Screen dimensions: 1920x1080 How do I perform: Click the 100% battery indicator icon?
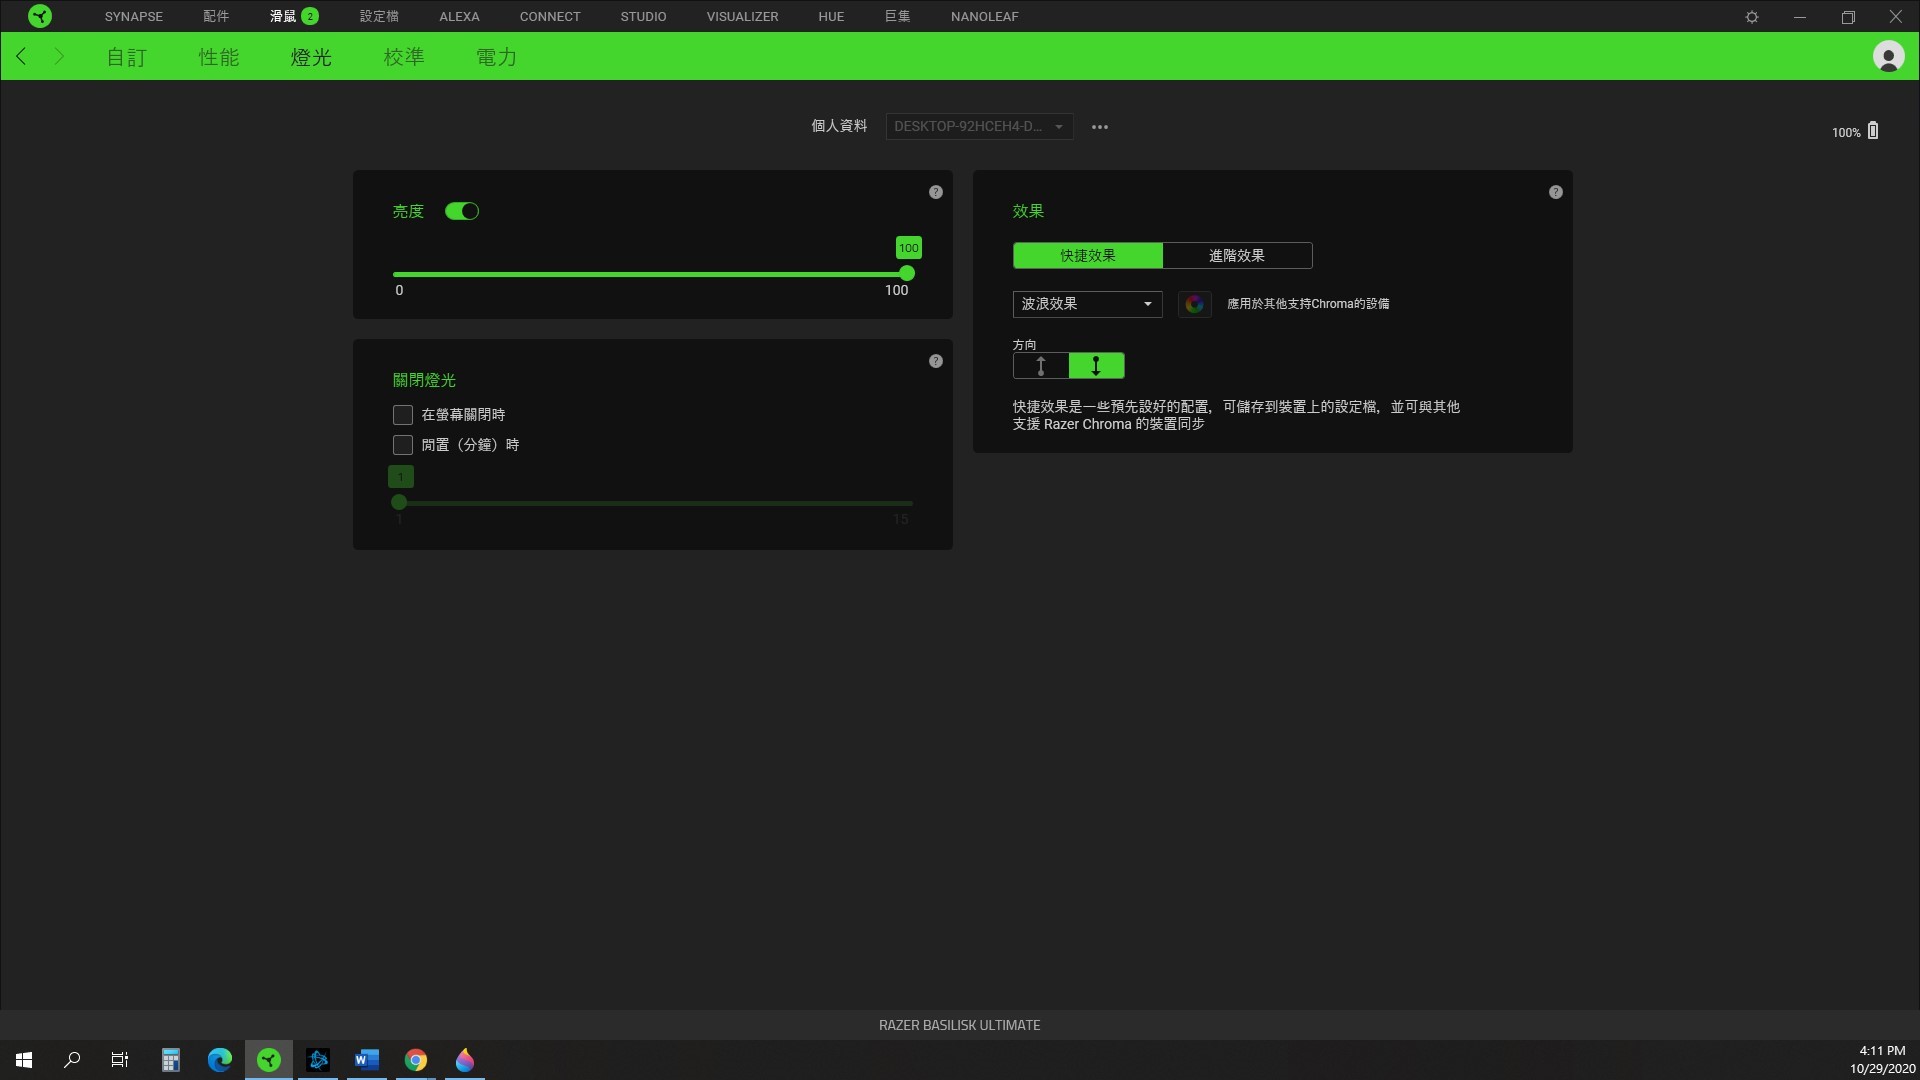[x=1873, y=131]
